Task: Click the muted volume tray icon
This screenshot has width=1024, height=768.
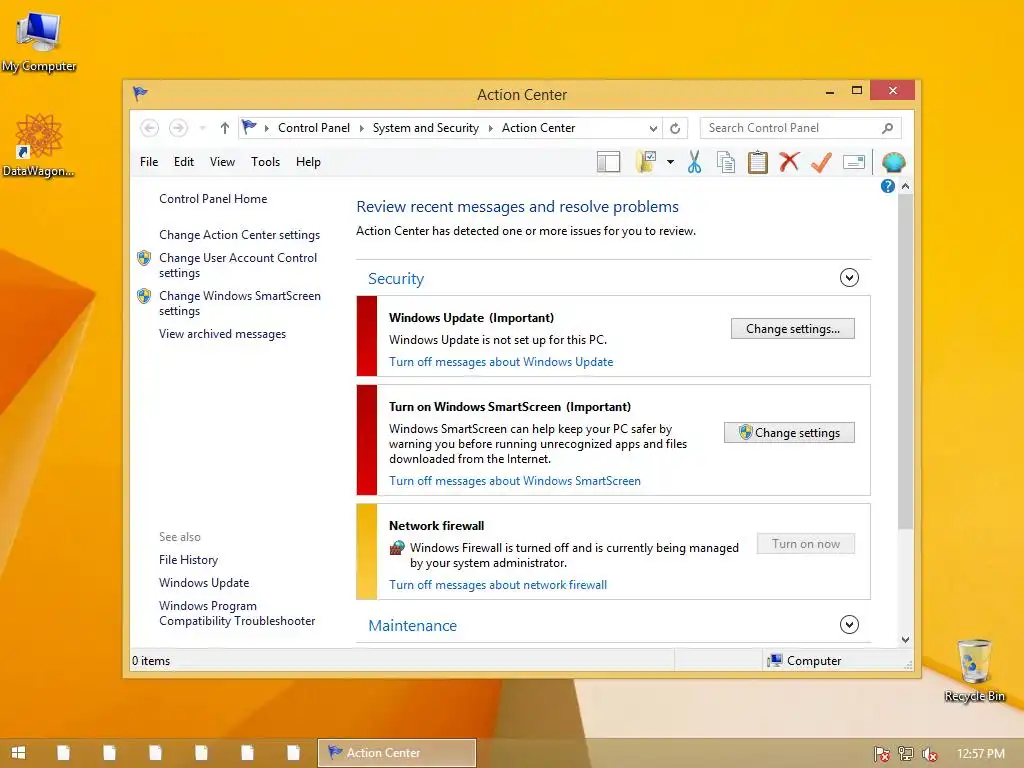Action: click(929, 754)
